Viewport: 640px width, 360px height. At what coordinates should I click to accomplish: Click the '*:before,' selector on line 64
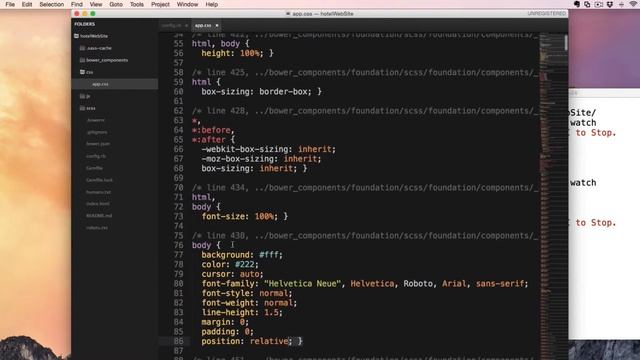[213, 130]
